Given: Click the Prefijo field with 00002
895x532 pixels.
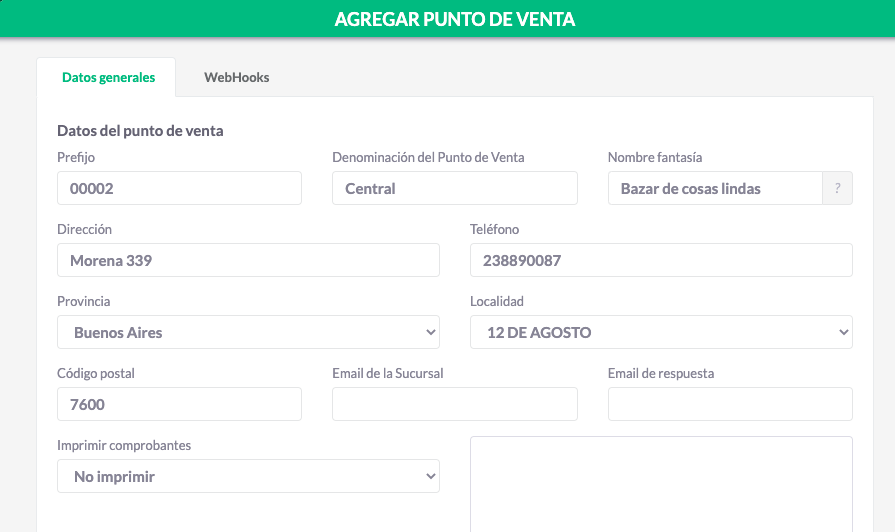Looking at the screenshot, I should (179, 188).
